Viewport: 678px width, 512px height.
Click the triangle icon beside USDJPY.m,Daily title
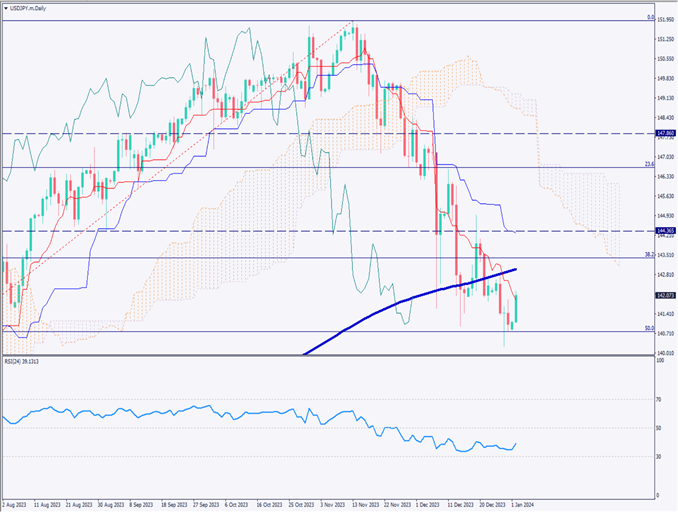[7, 6]
